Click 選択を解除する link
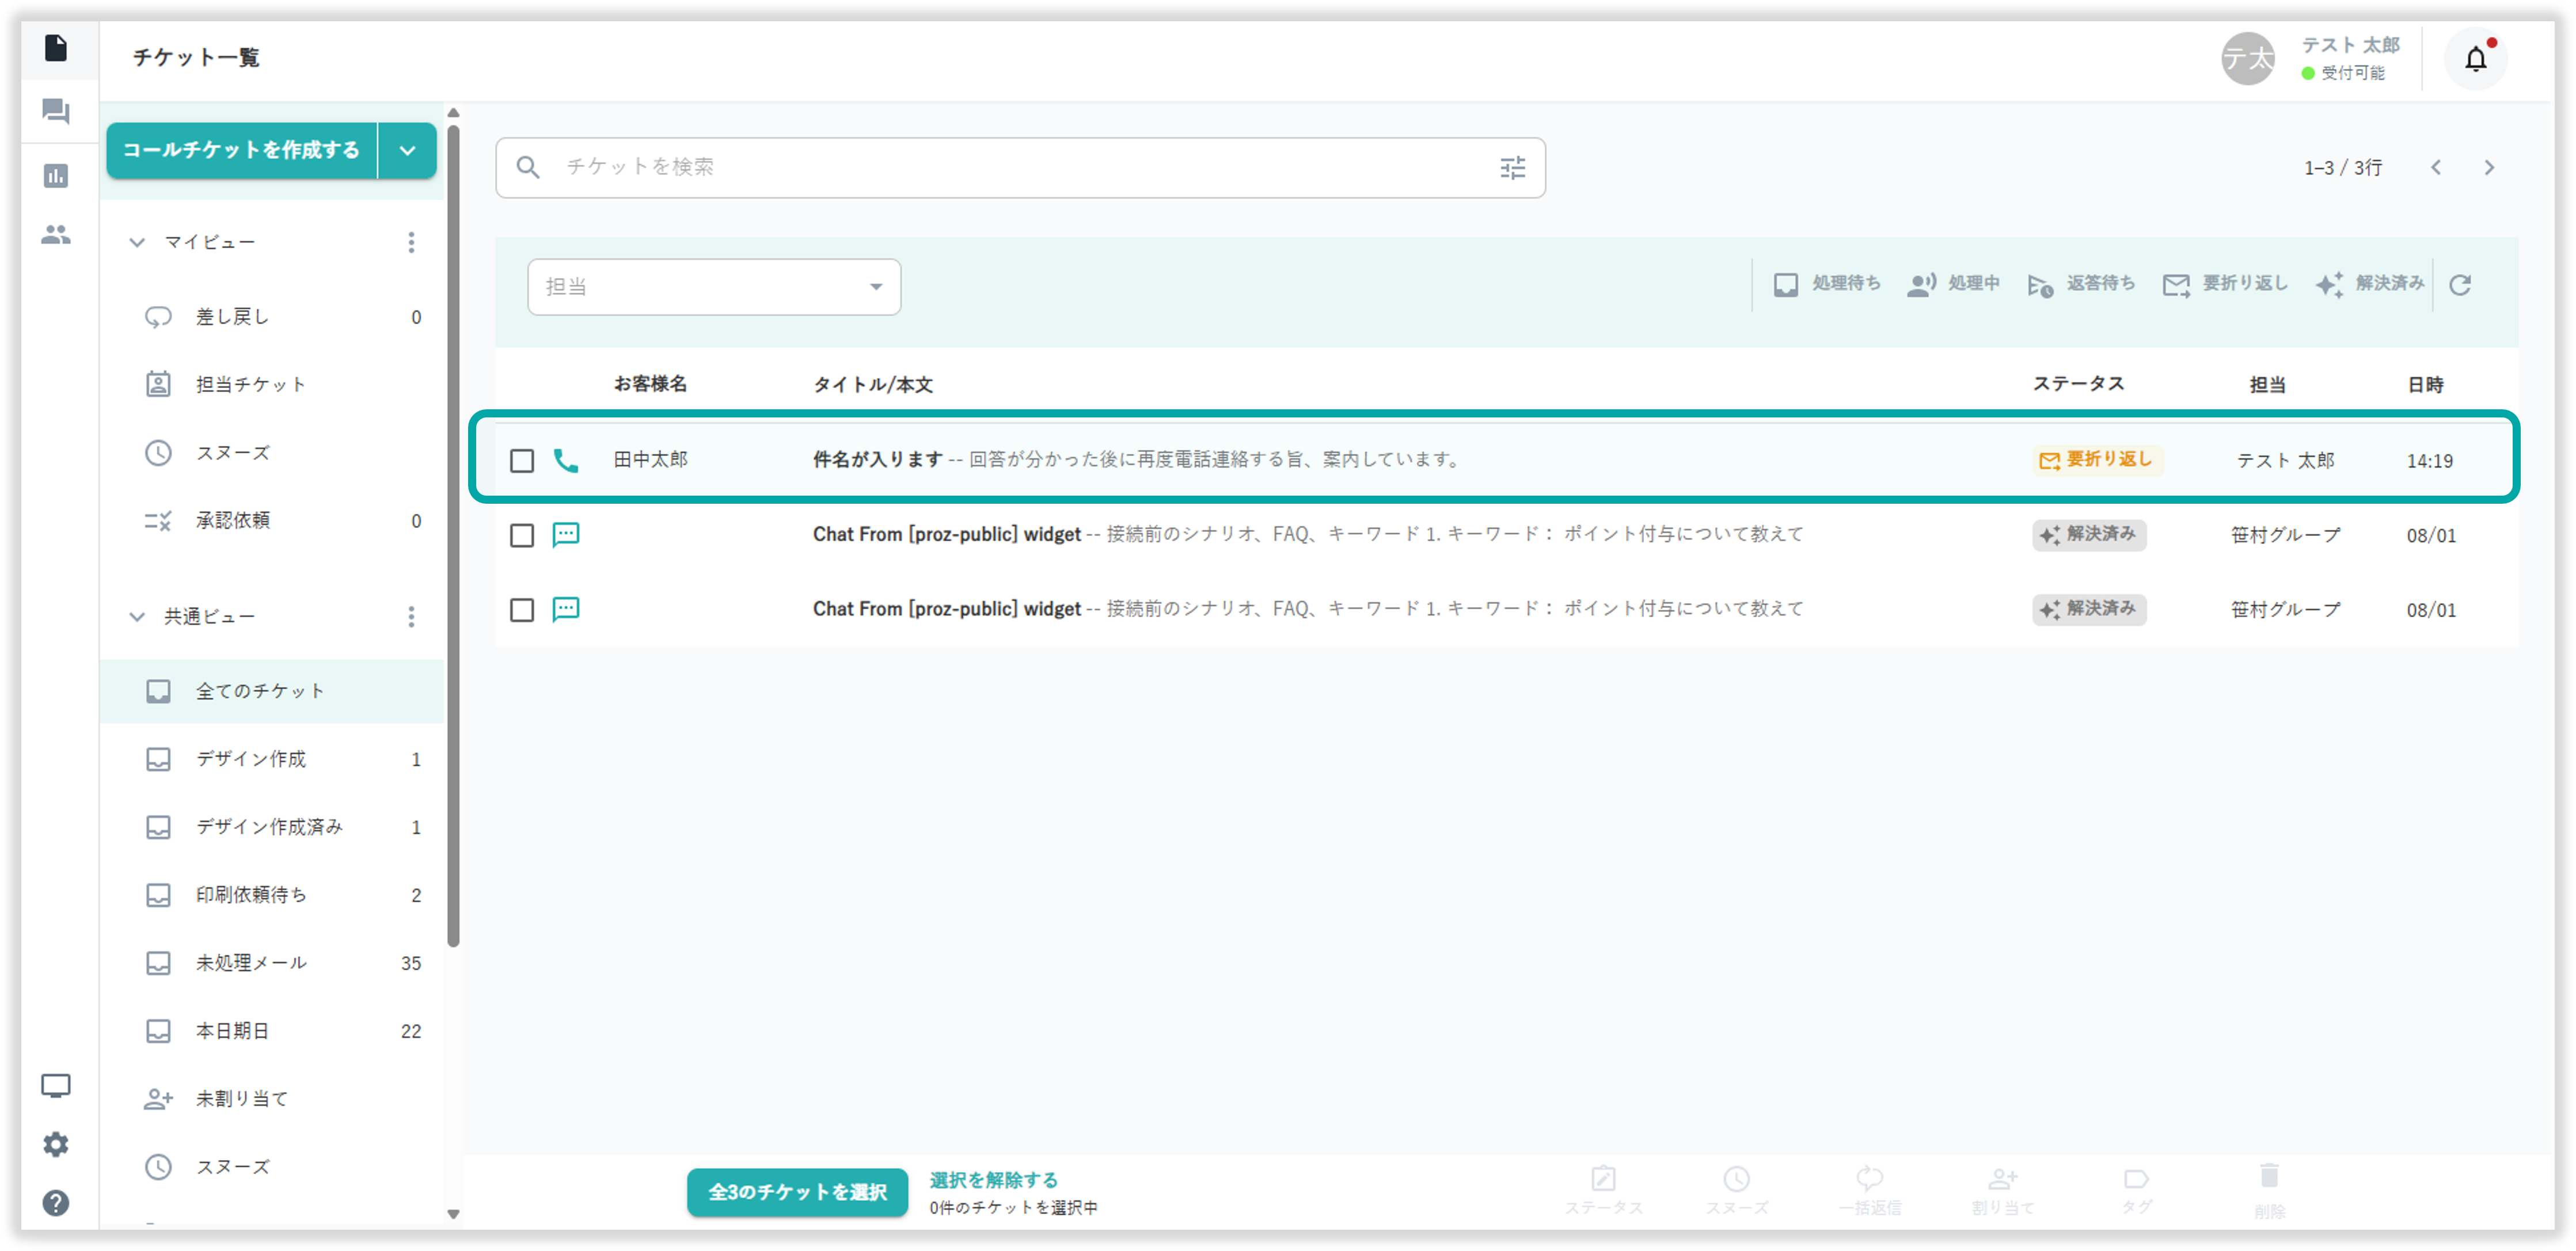This screenshot has height=1251, width=2576. 993,1180
